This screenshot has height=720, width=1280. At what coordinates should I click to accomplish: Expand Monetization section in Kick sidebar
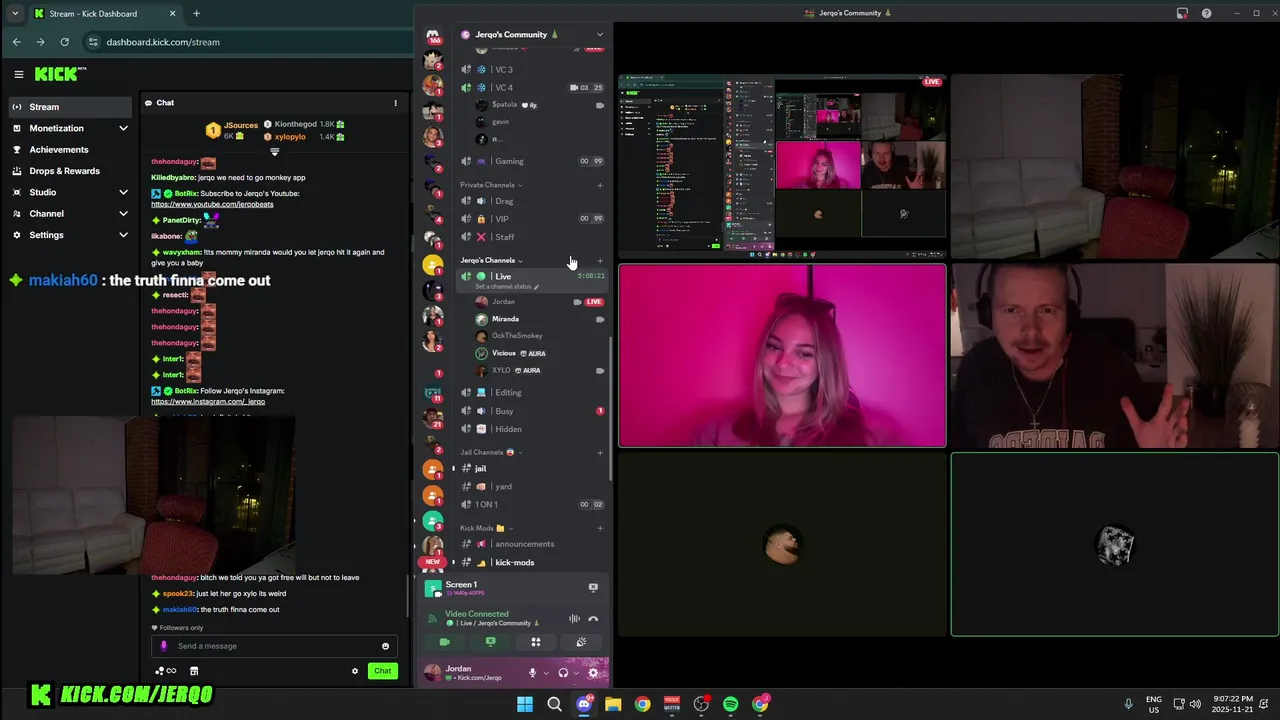point(123,128)
